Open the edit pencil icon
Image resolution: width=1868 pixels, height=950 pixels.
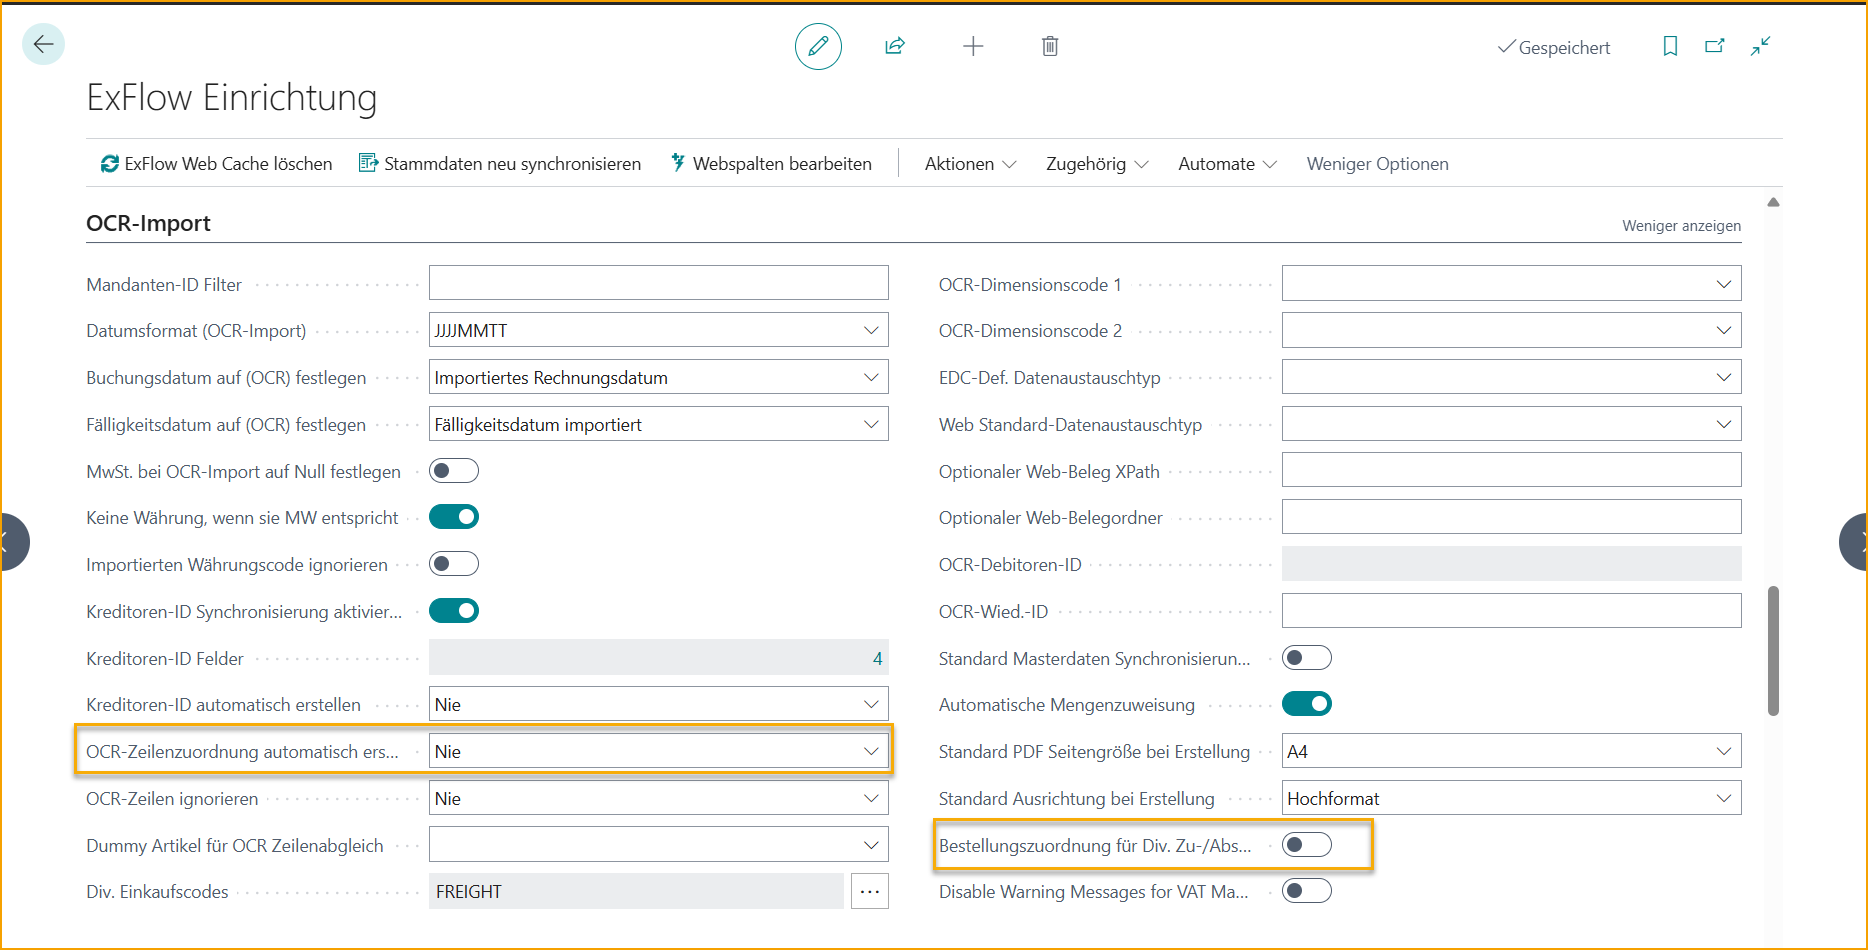[818, 46]
